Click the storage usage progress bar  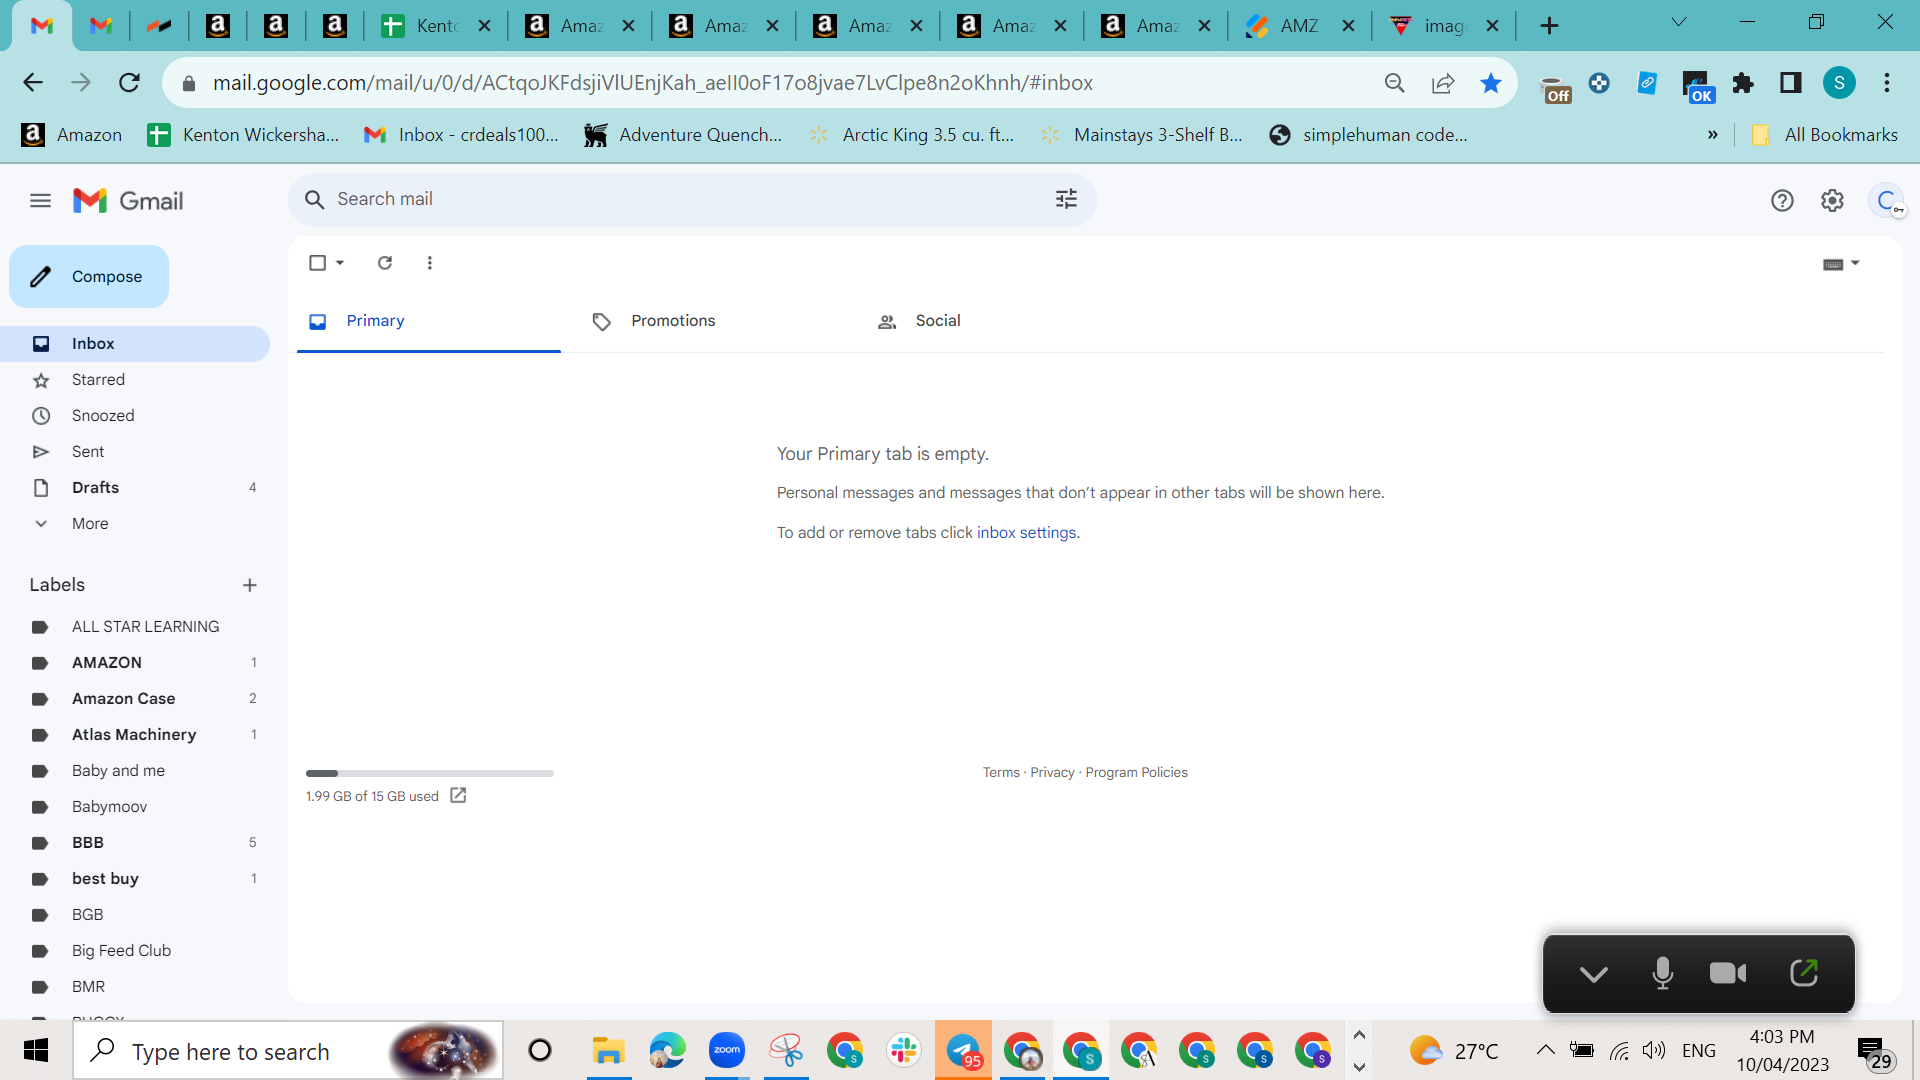click(x=430, y=773)
